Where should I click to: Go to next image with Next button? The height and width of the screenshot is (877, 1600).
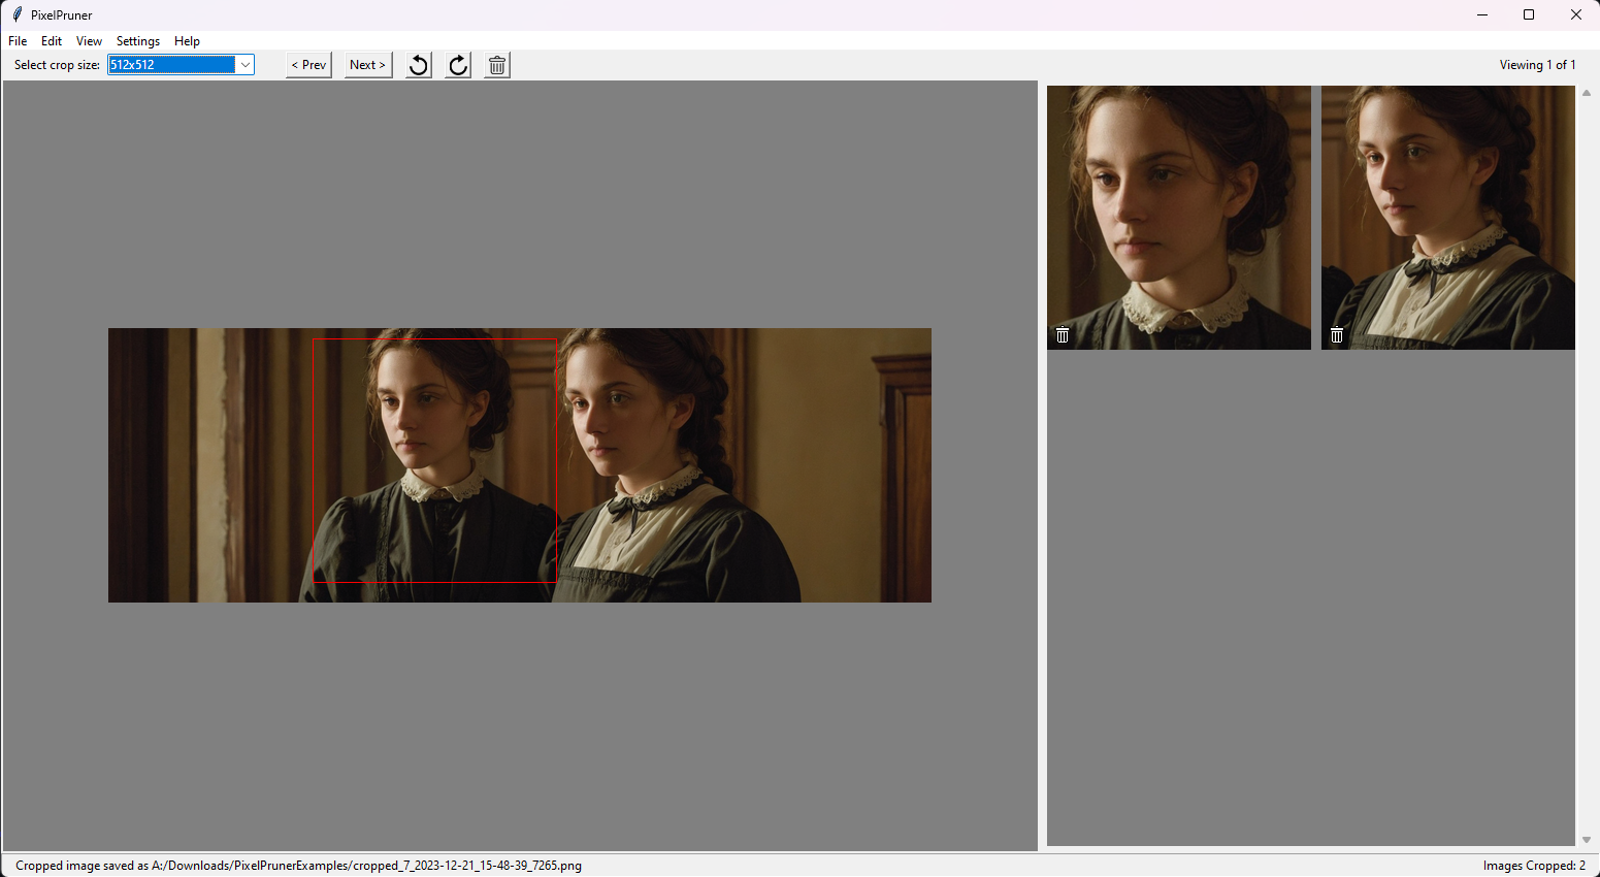coord(368,65)
